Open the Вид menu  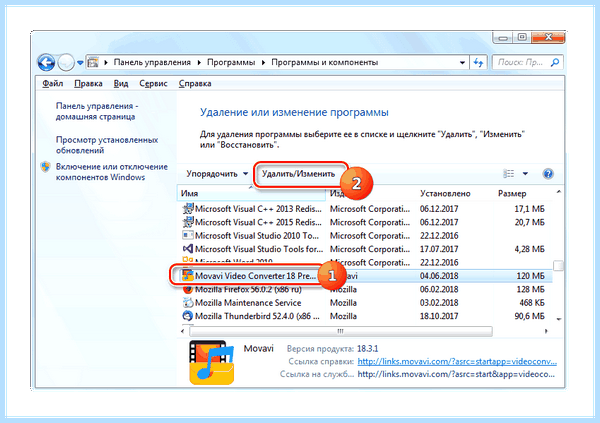click(121, 83)
